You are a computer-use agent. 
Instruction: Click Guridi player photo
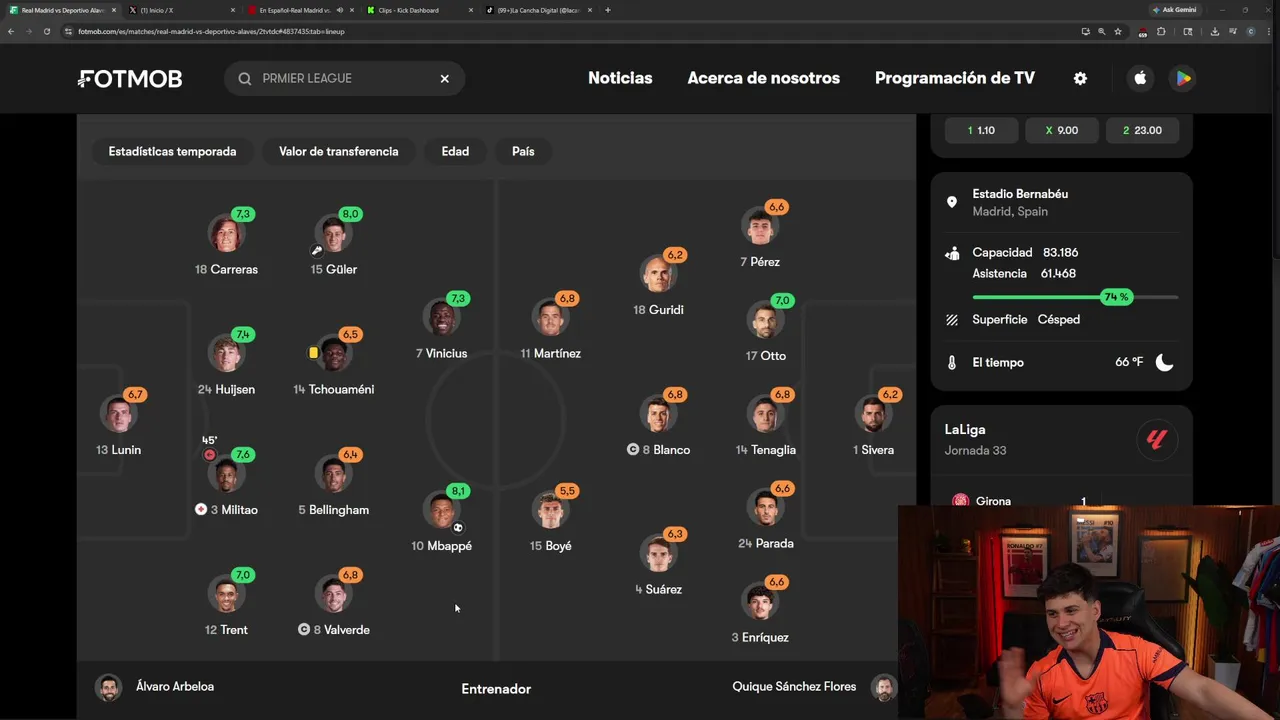click(x=659, y=274)
